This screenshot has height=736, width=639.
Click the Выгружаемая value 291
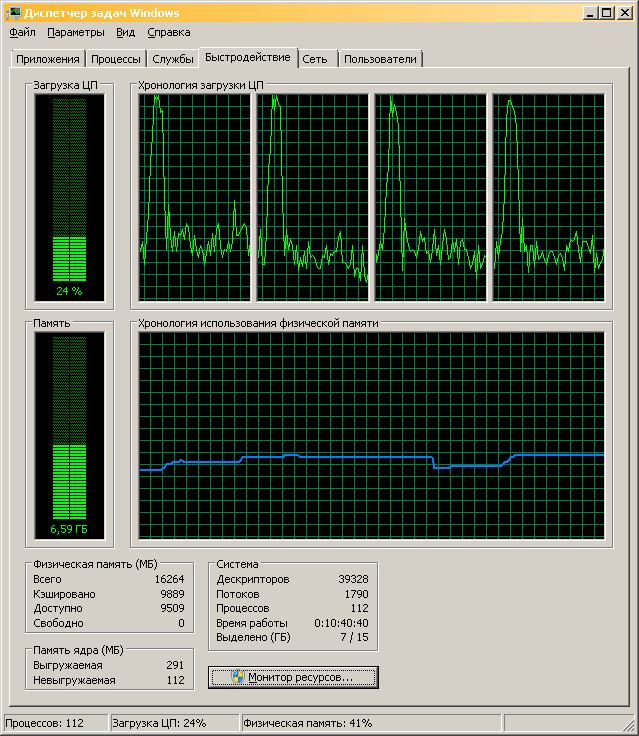click(x=175, y=665)
